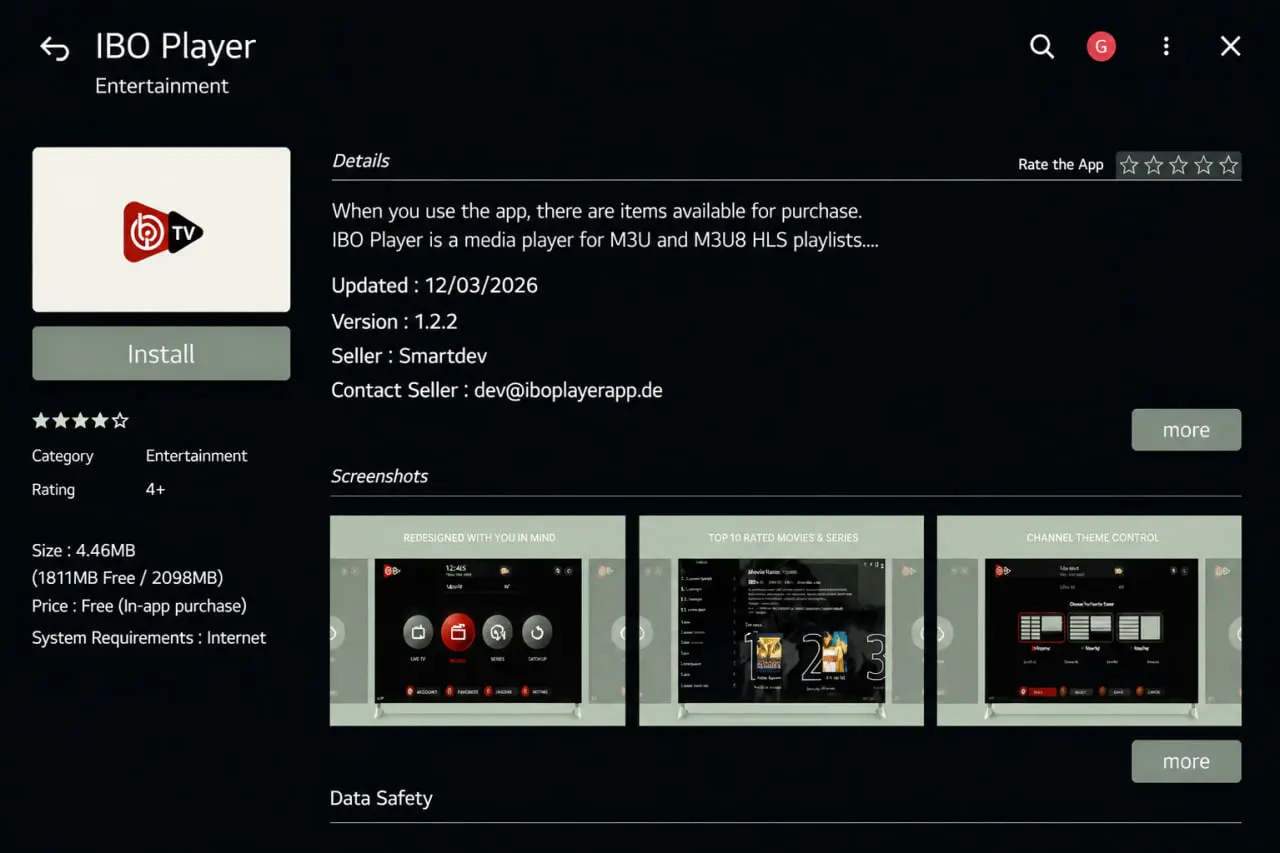This screenshot has width=1280, height=853.
Task: Open the 'Channel Theme Control' screenshot
Action: click(x=1089, y=620)
